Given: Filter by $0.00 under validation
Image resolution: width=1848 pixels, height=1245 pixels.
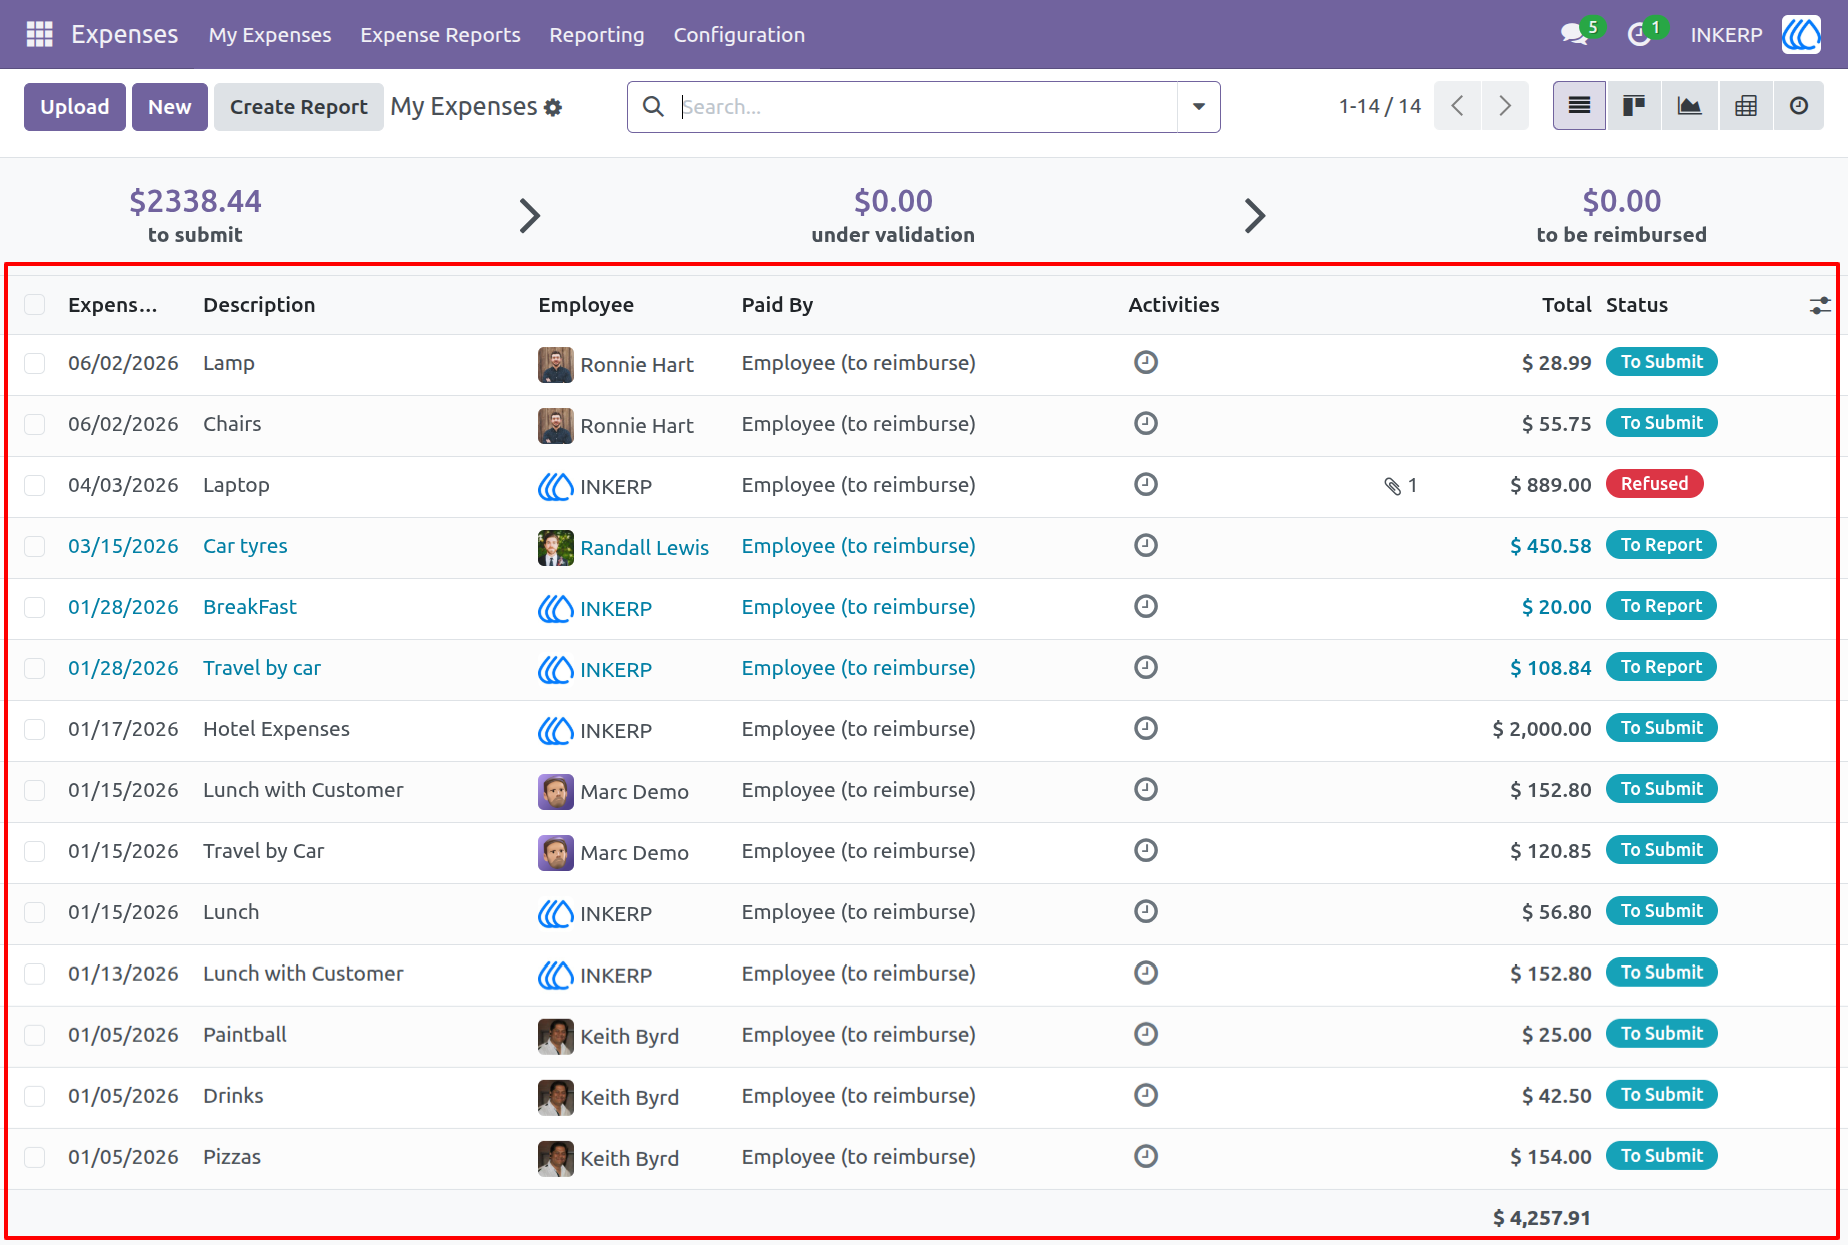Looking at the screenshot, I should (x=893, y=215).
